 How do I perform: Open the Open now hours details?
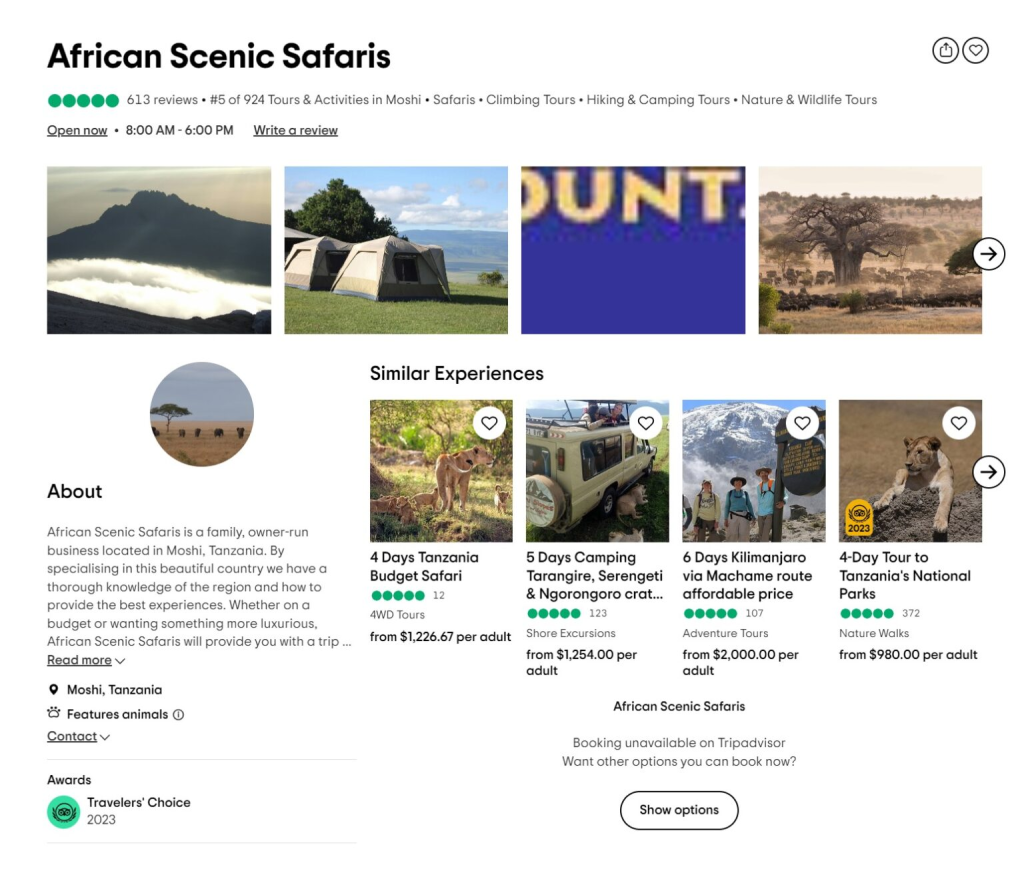(77, 130)
